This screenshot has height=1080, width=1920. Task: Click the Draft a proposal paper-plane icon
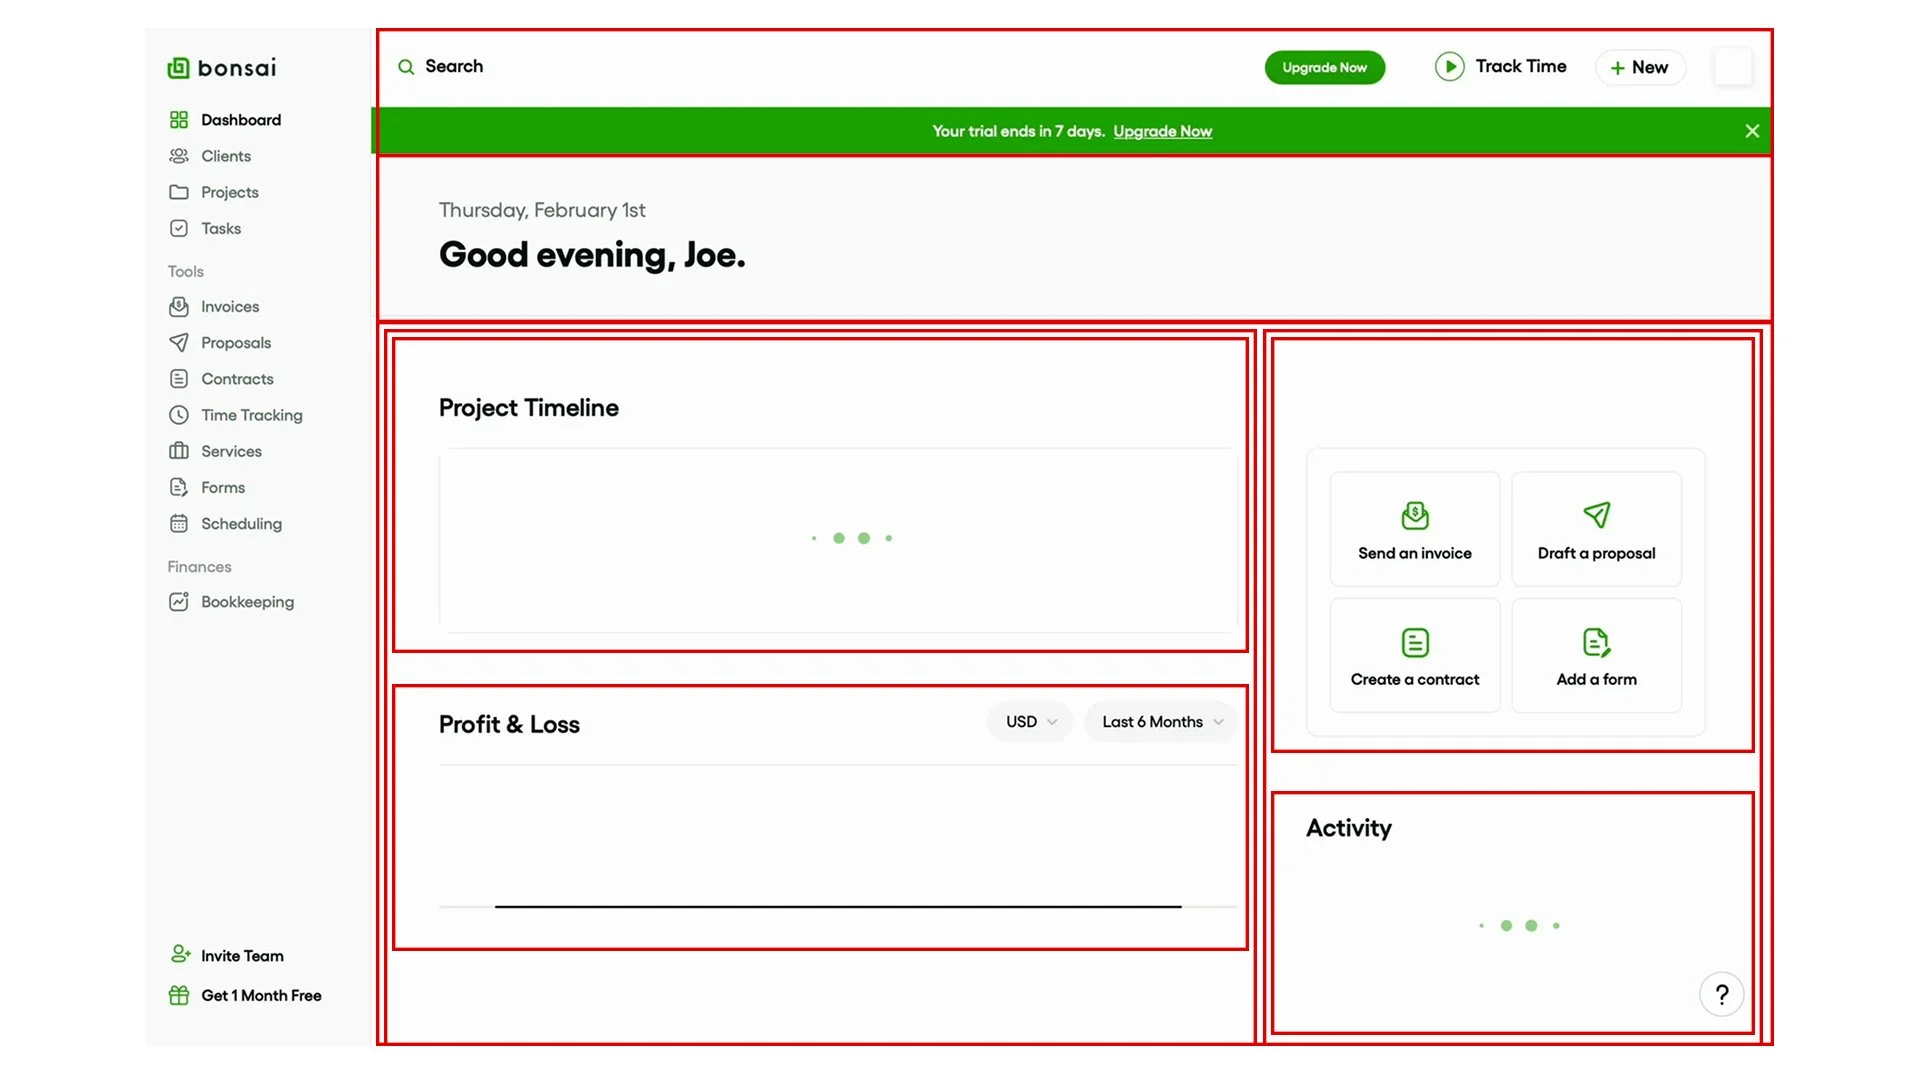click(x=1596, y=515)
